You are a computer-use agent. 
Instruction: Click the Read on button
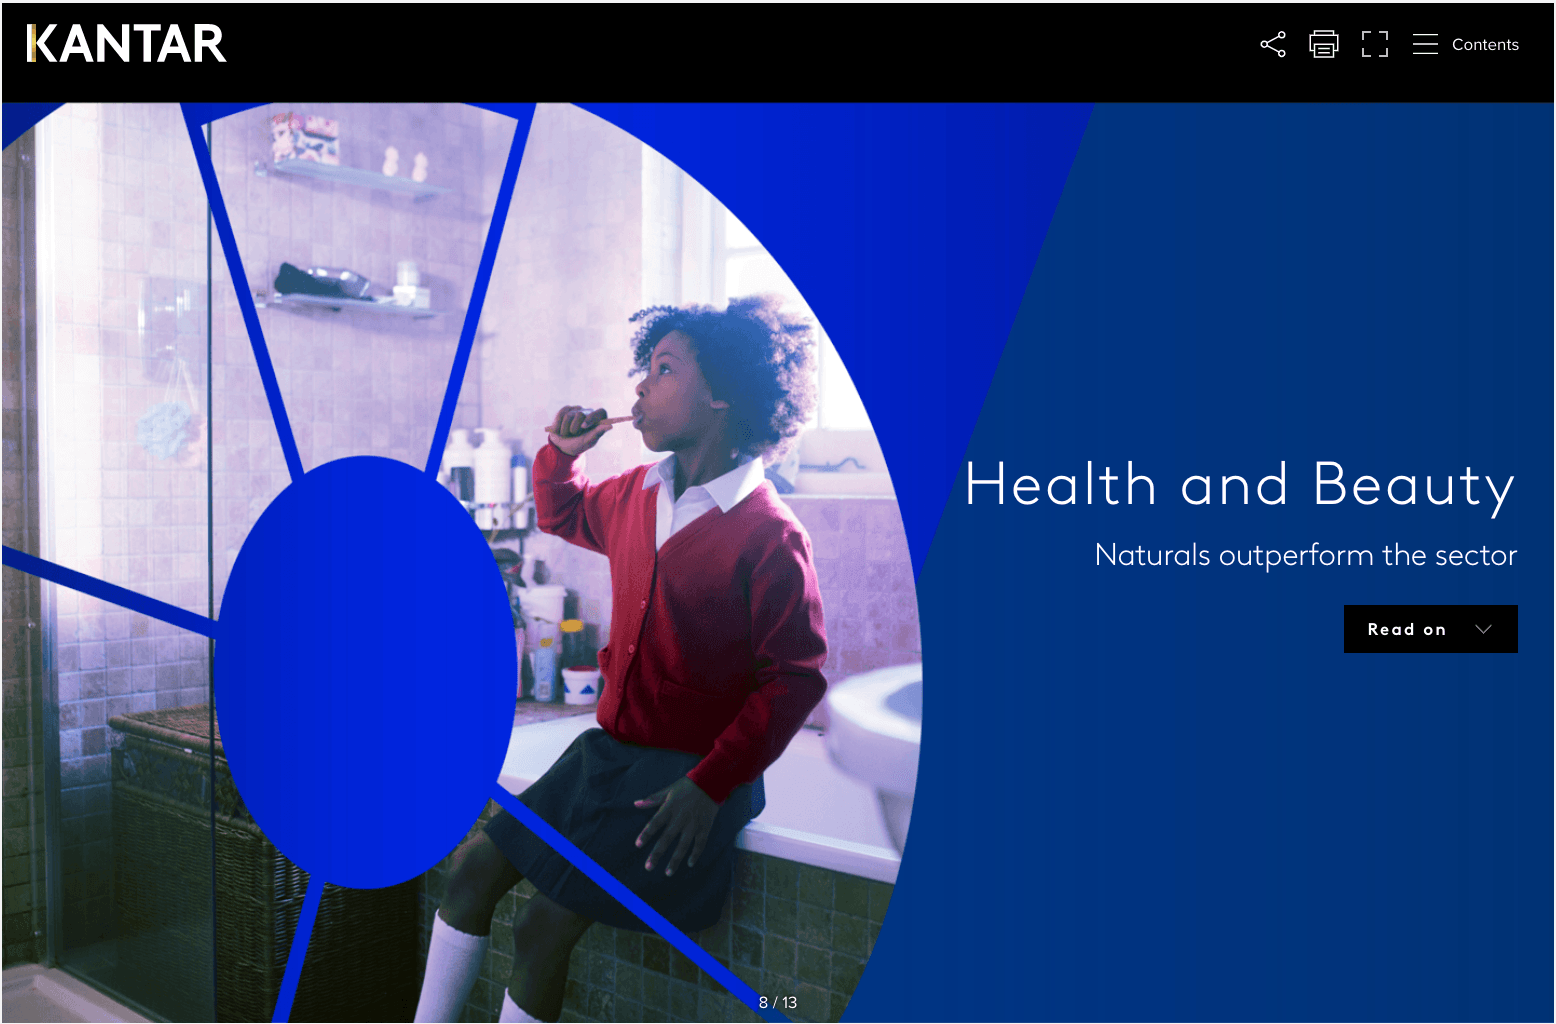[x=1431, y=629]
